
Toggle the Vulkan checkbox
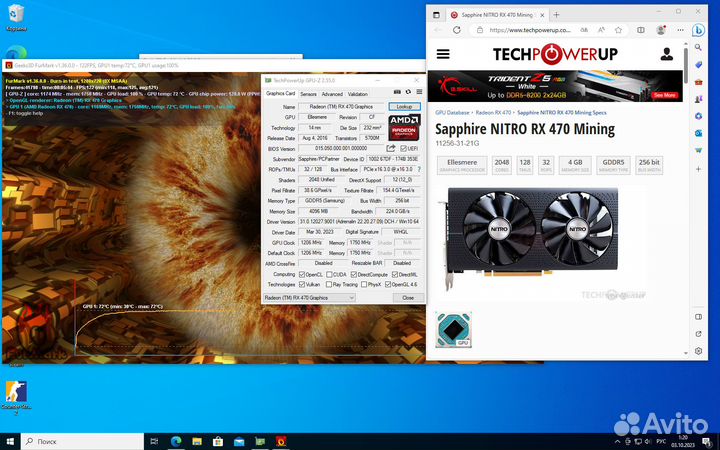(302, 284)
